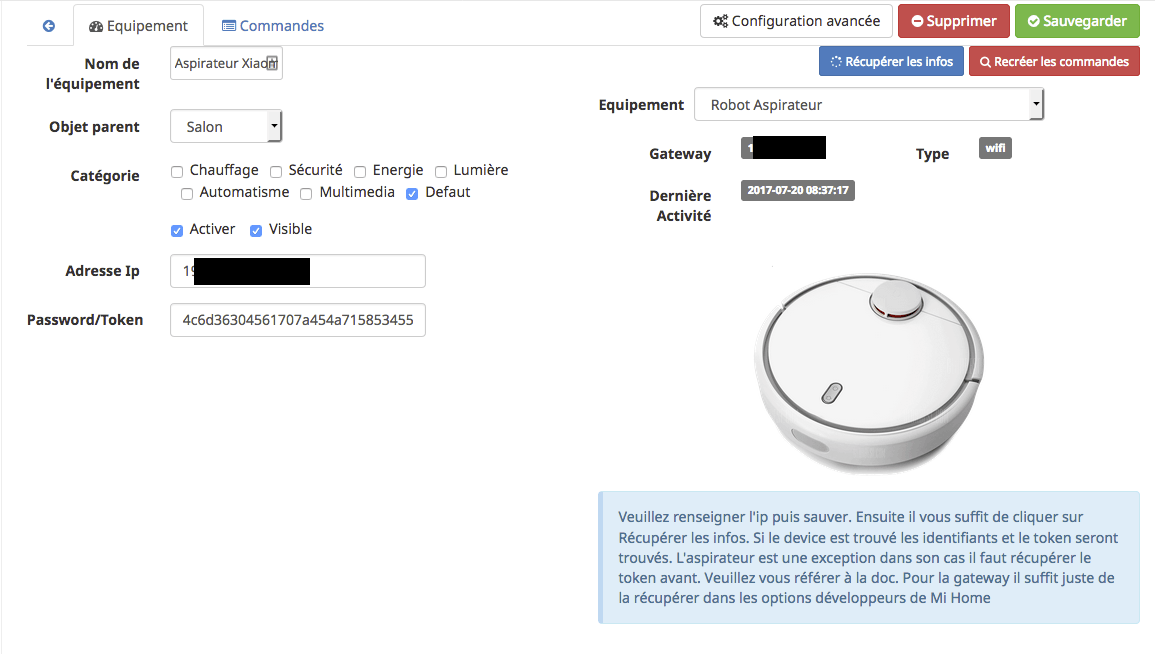The height and width of the screenshot is (654, 1155).
Task: Click the last activity timestamp badge
Action: click(798, 190)
